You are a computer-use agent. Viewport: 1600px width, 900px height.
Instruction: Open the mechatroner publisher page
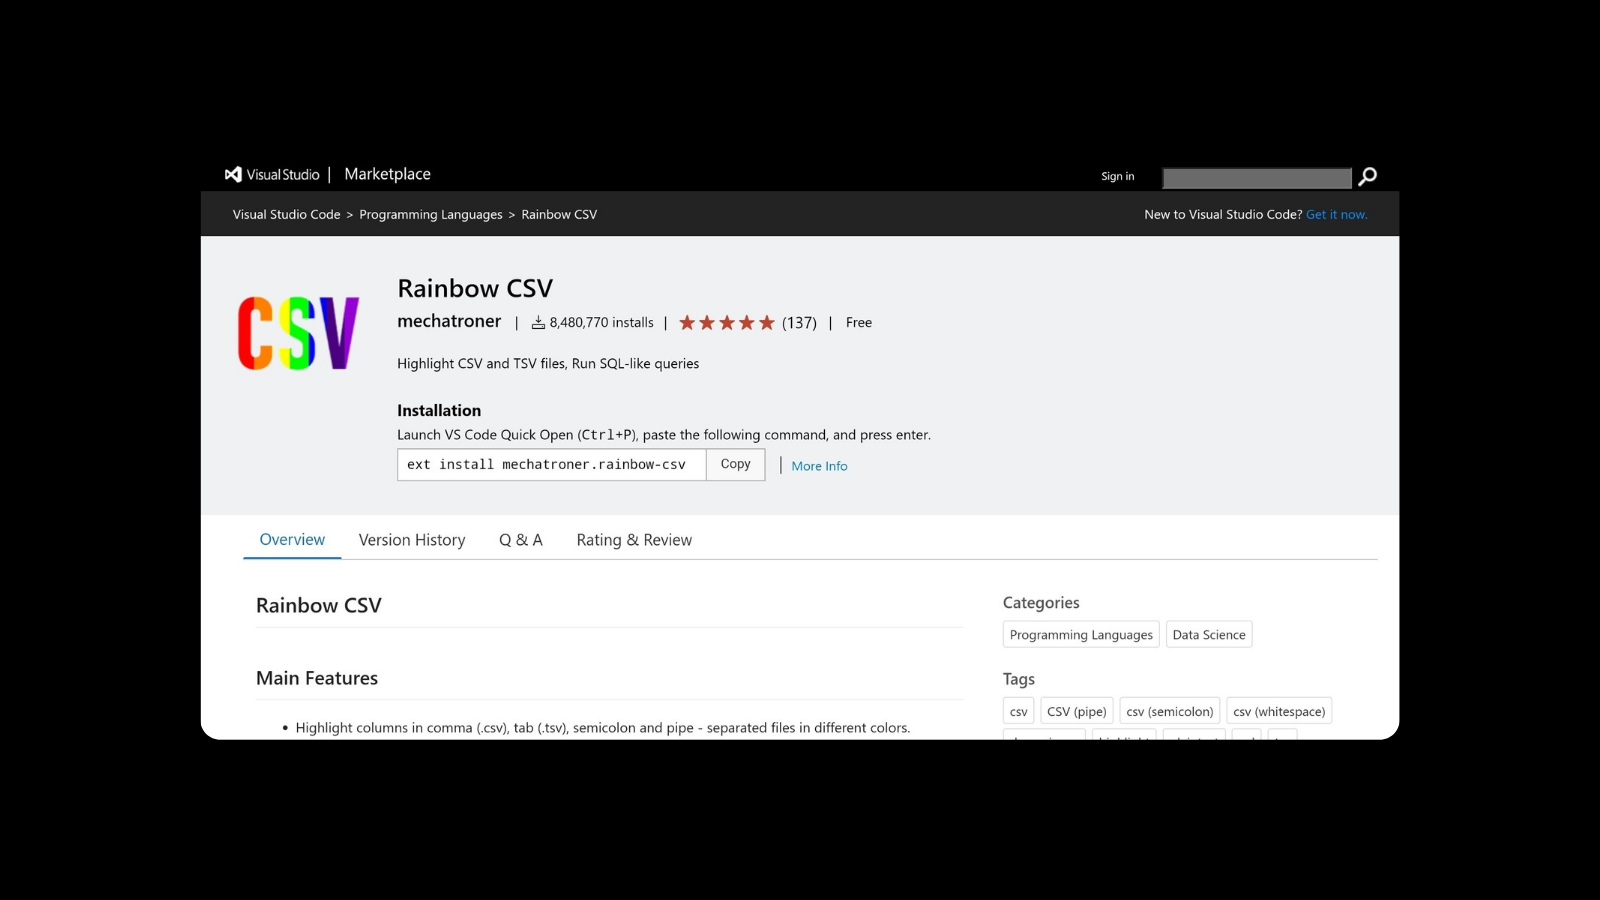tap(449, 321)
